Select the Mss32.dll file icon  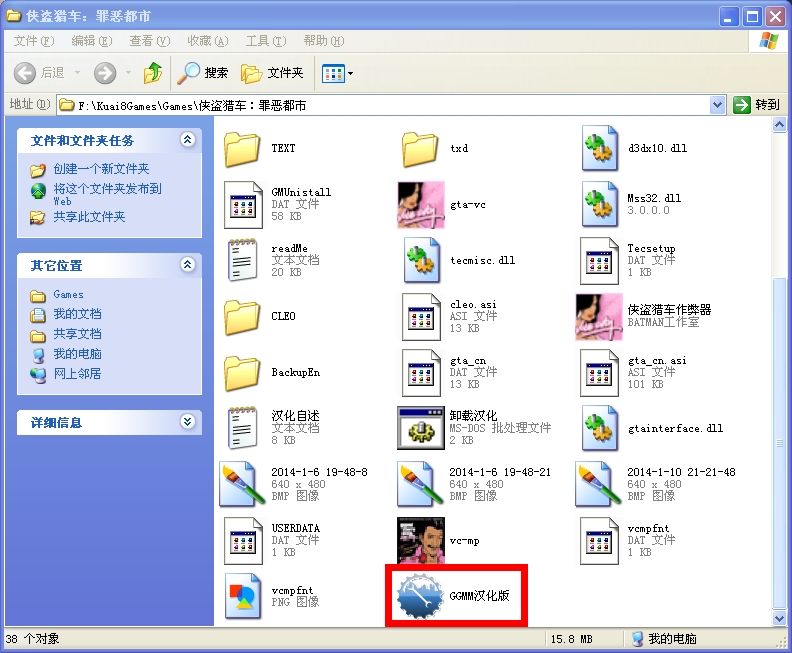tap(599, 204)
